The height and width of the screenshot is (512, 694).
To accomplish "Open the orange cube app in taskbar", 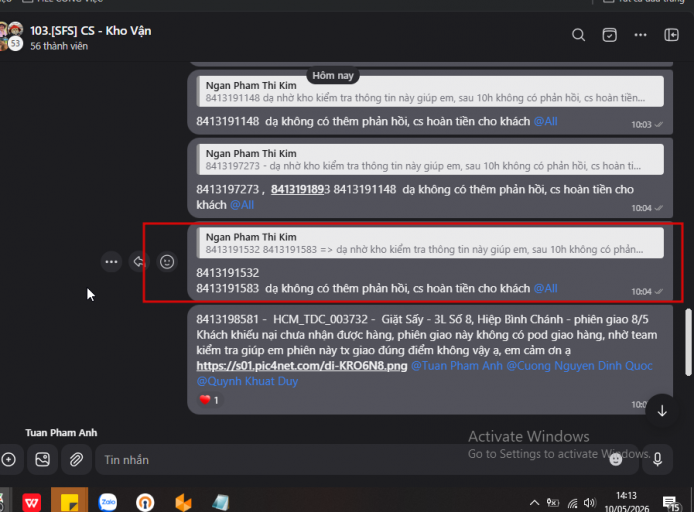I will [183, 502].
